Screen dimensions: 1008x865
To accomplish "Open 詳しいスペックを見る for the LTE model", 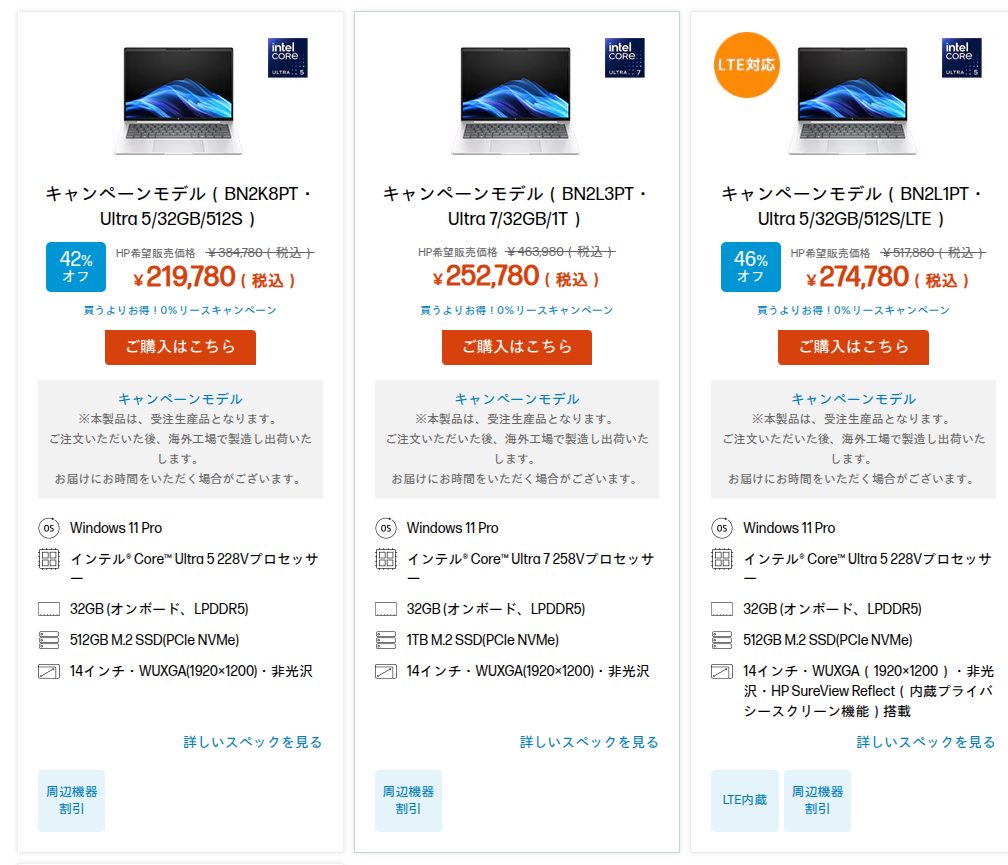I will click(x=926, y=742).
